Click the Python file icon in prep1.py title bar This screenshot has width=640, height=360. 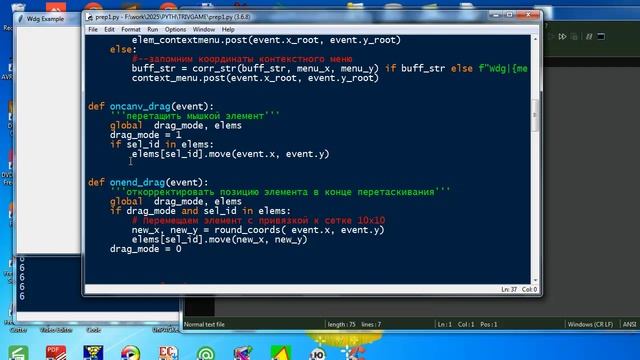pos(89,17)
